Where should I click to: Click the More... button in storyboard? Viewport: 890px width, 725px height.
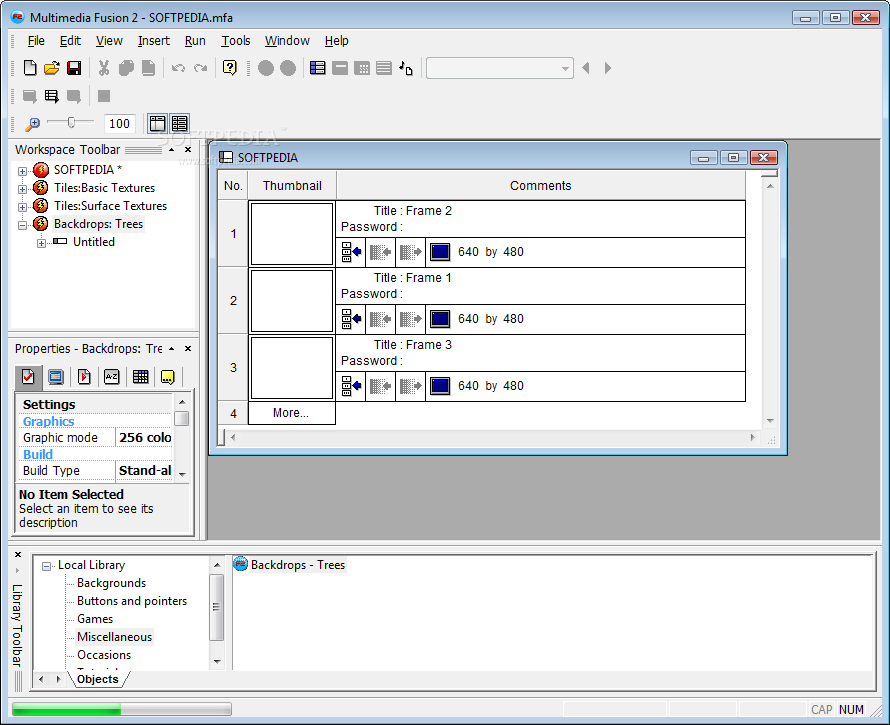coord(291,413)
